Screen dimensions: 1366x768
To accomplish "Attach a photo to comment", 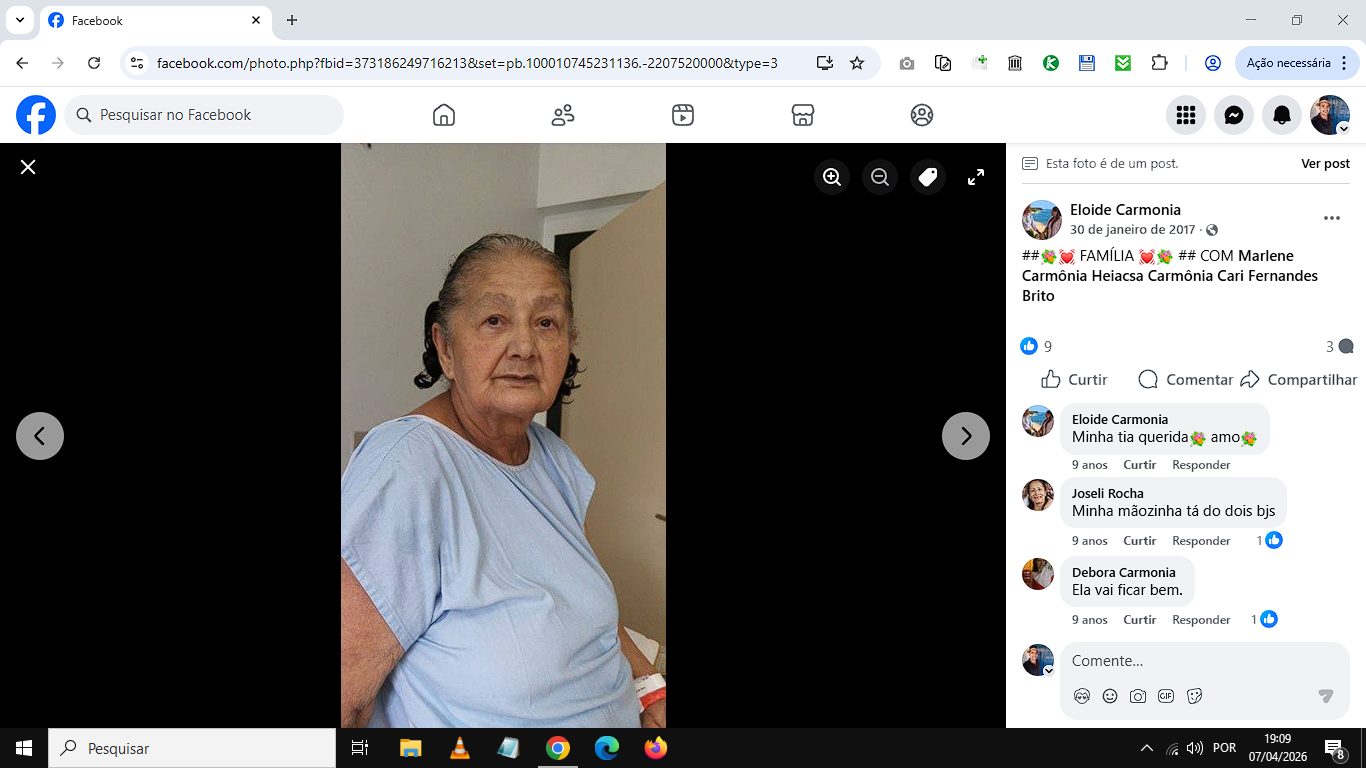I will pos(1138,696).
